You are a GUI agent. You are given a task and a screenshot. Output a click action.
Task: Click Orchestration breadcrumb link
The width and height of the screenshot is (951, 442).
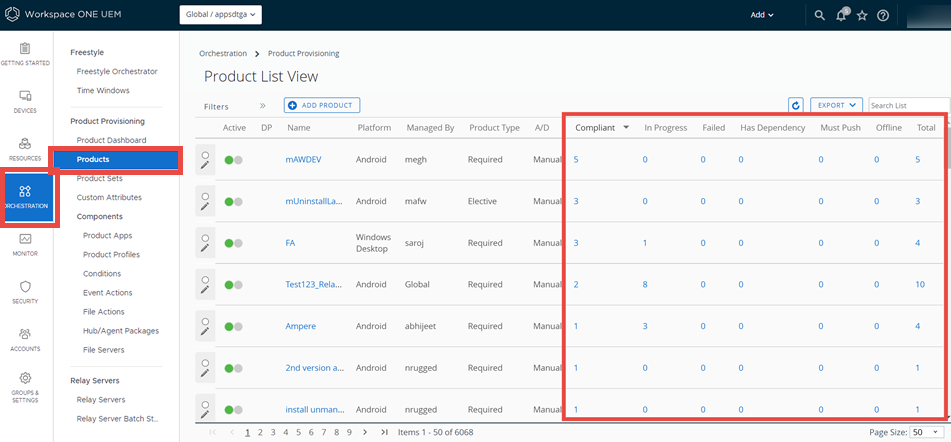tap(223, 53)
